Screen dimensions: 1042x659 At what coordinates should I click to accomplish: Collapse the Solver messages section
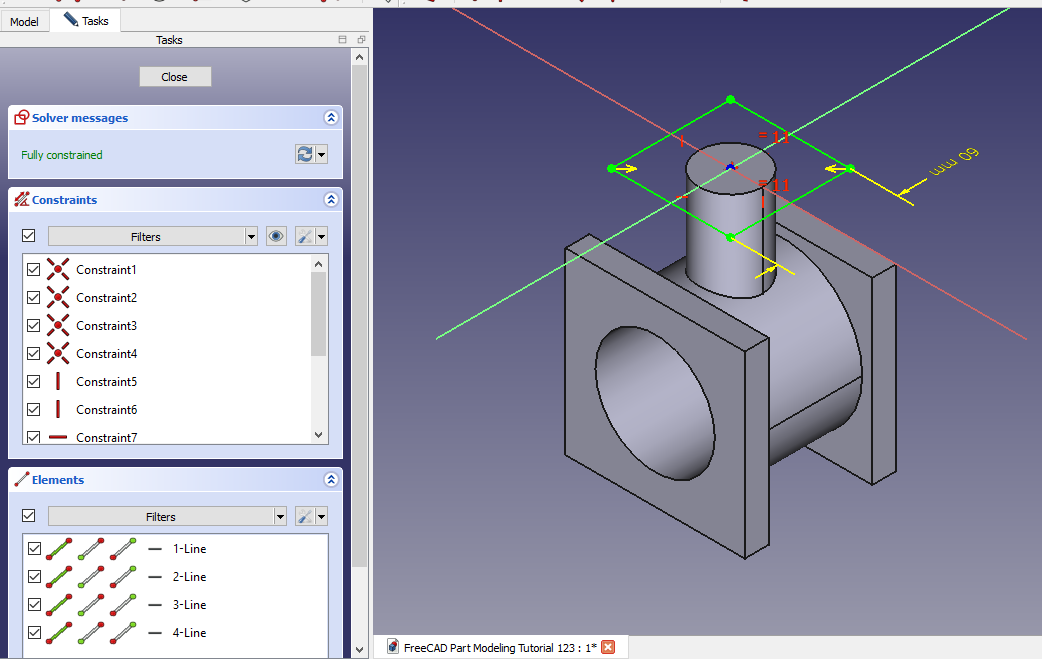(x=331, y=118)
